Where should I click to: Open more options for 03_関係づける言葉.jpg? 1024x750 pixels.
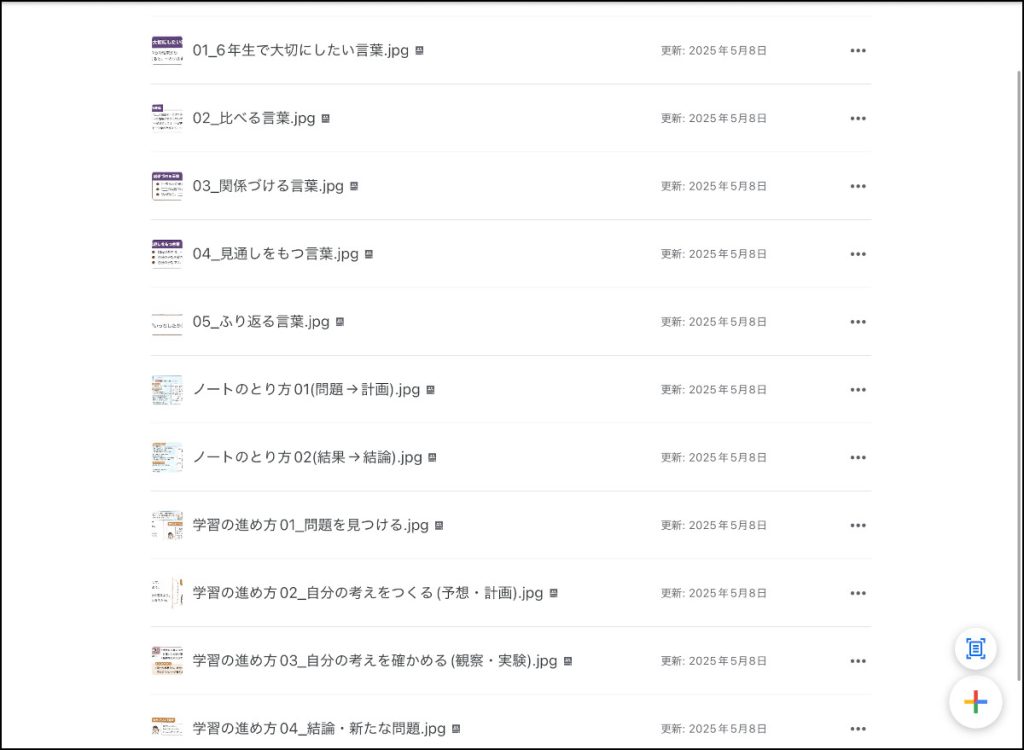click(x=857, y=186)
